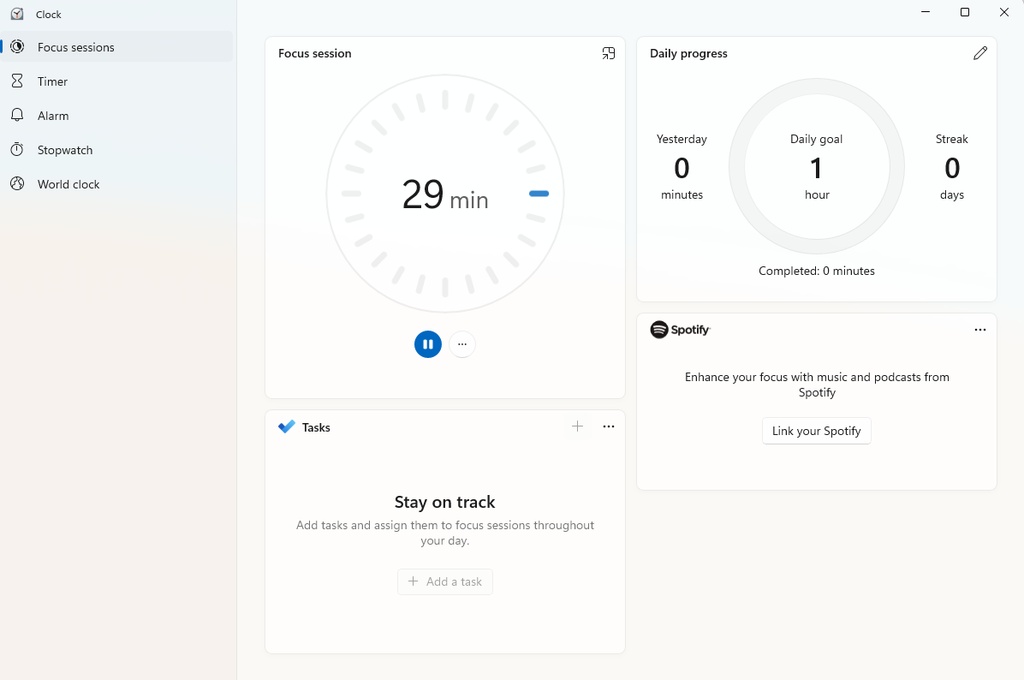
Task: Click the Spotify logo
Action: 680,329
